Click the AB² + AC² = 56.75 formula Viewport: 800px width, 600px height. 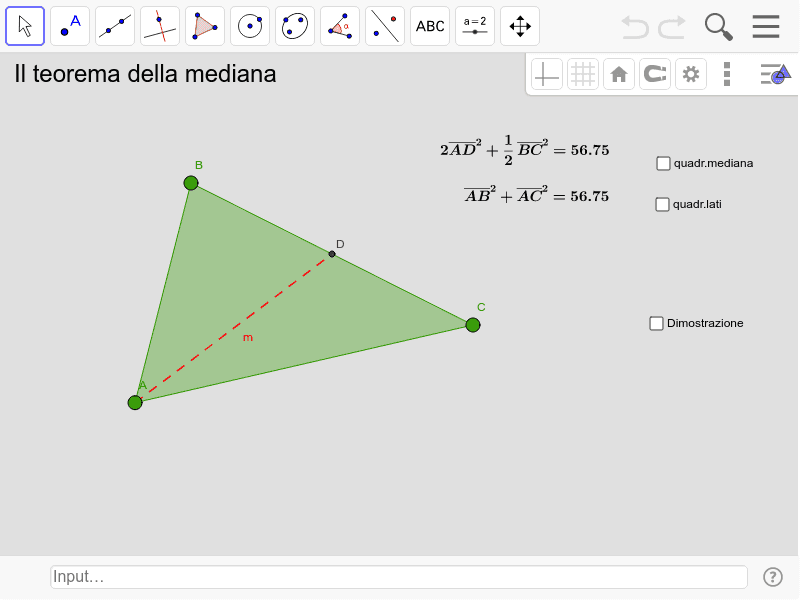point(536,195)
